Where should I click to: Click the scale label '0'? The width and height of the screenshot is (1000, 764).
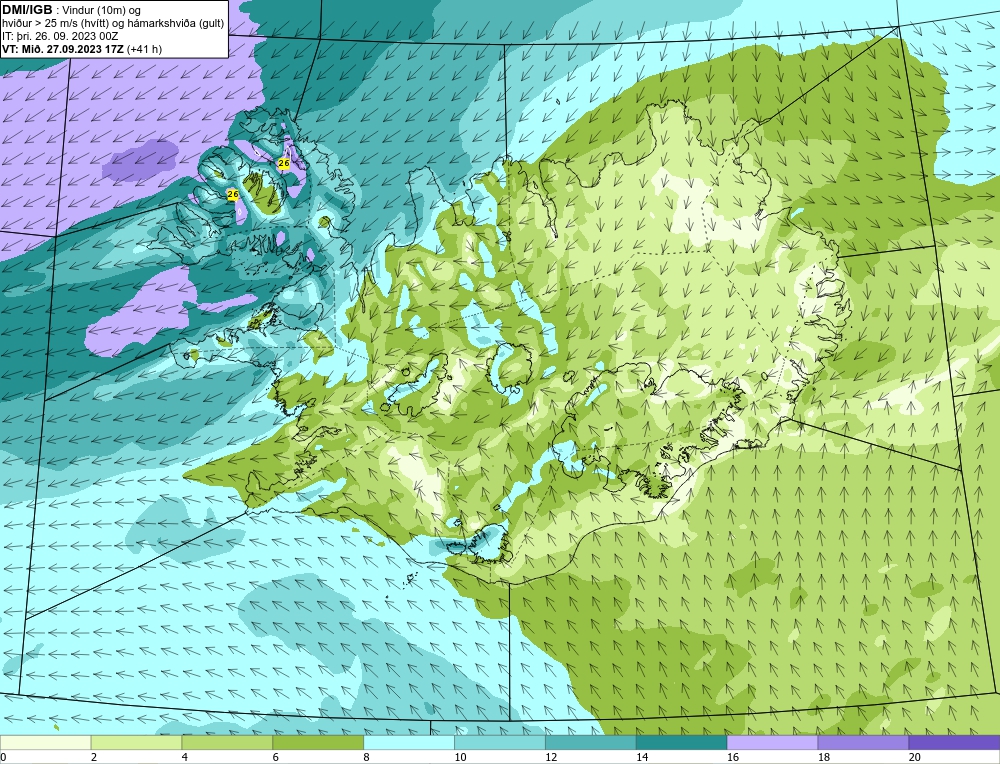pyautogui.click(x=3, y=757)
